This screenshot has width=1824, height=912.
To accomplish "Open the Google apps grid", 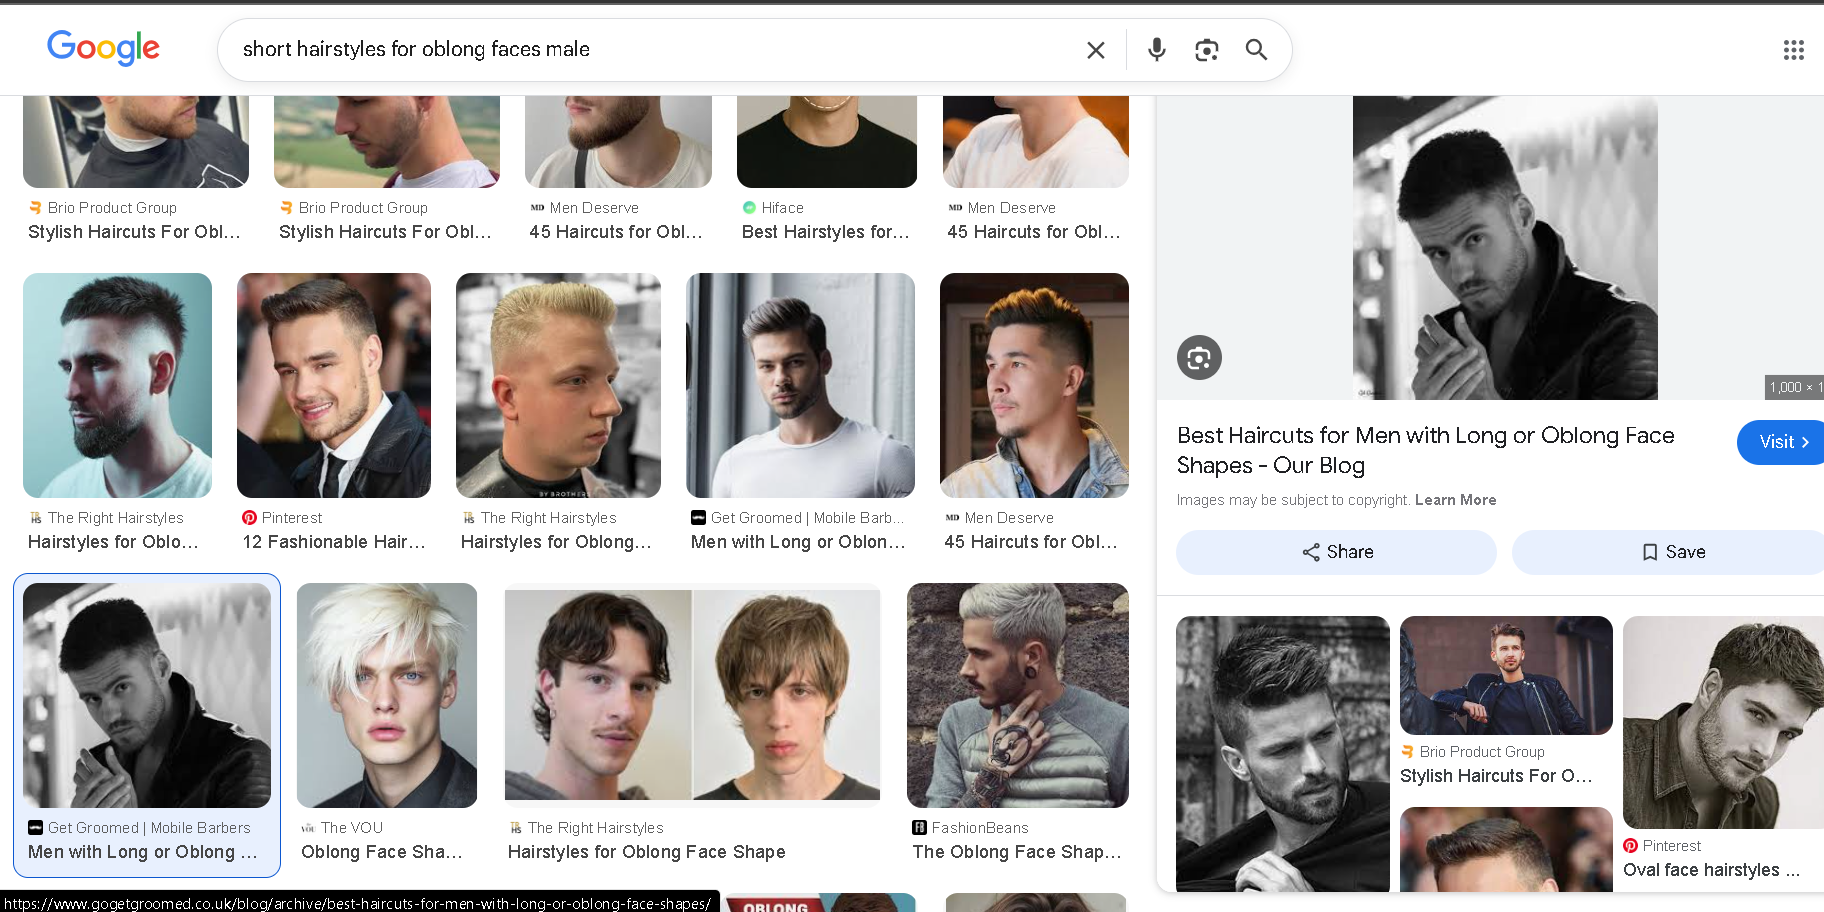I will (1793, 50).
